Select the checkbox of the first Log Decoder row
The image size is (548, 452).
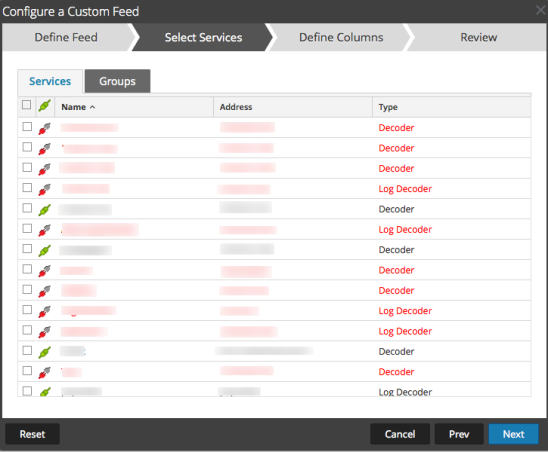pyautogui.click(x=27, y=187)
